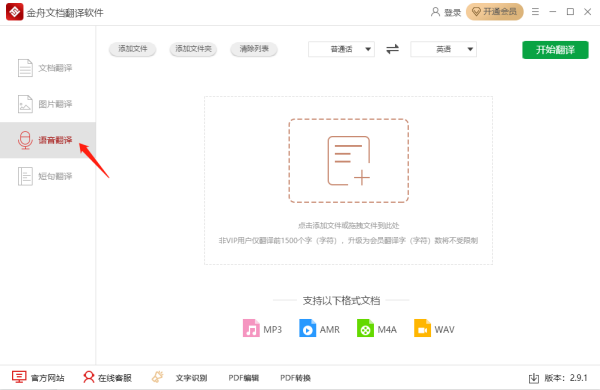Open the 普通话 source language dropdown
Viewport: 600px width, 390px height.
click(x=341, y=49)
